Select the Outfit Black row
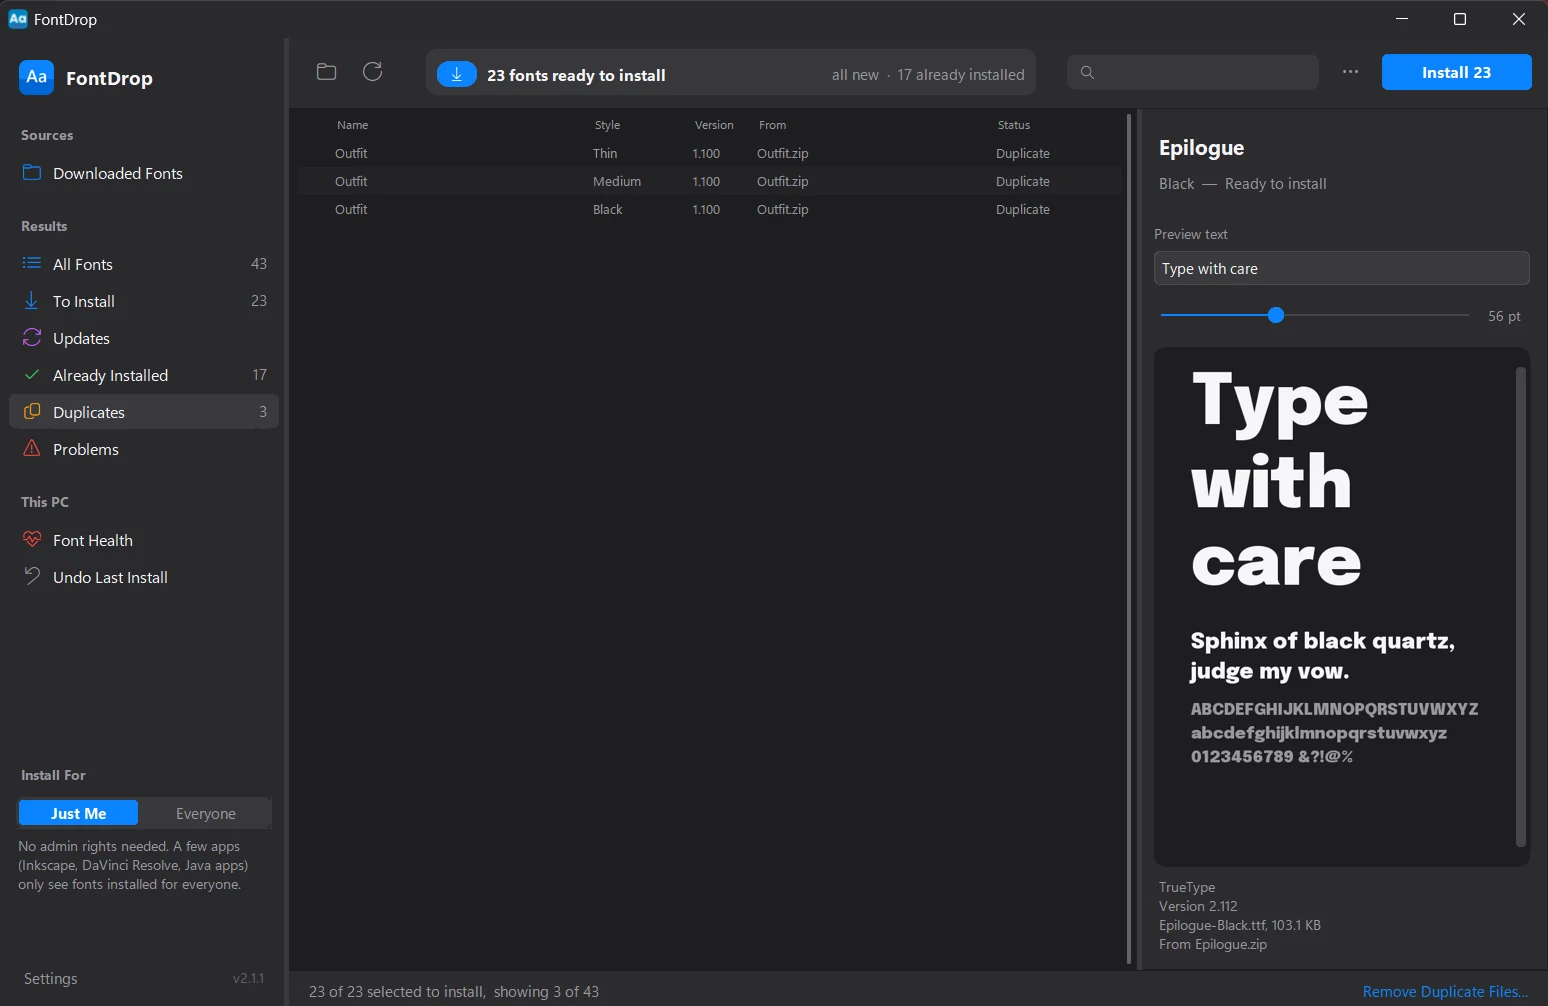This screenshot has height=1006, width=1548. [x=710, y=209]
